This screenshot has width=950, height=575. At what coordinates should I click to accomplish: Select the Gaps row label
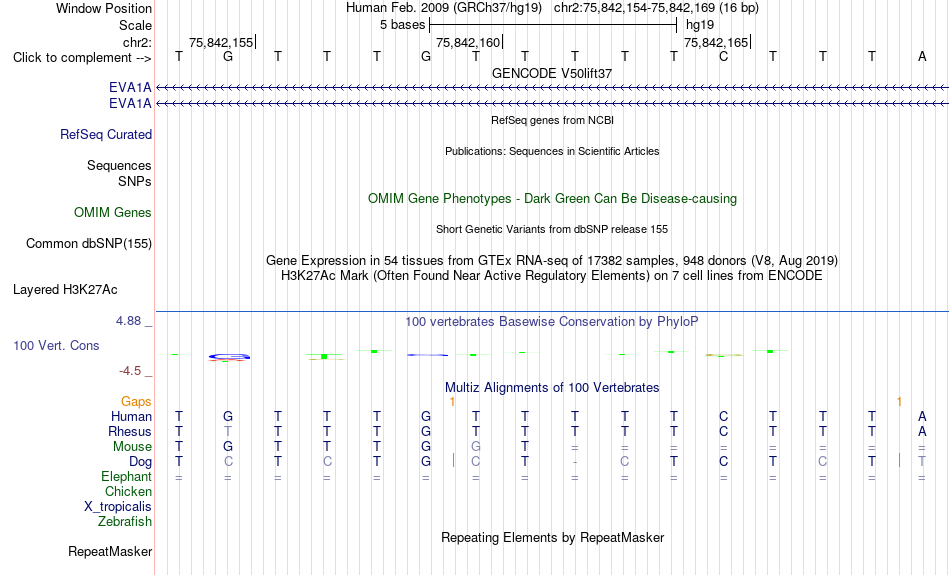coord(136,402)
